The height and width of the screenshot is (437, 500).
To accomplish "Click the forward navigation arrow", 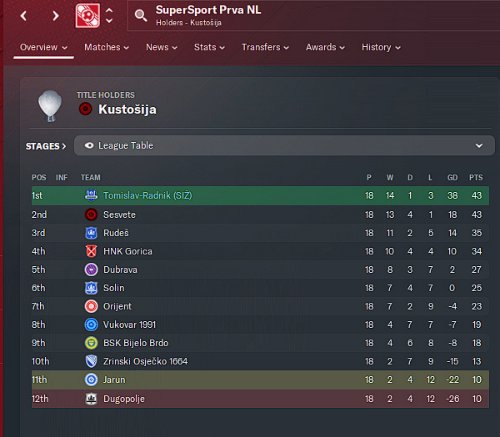I will pyautogui.click(x=55, y=15).
